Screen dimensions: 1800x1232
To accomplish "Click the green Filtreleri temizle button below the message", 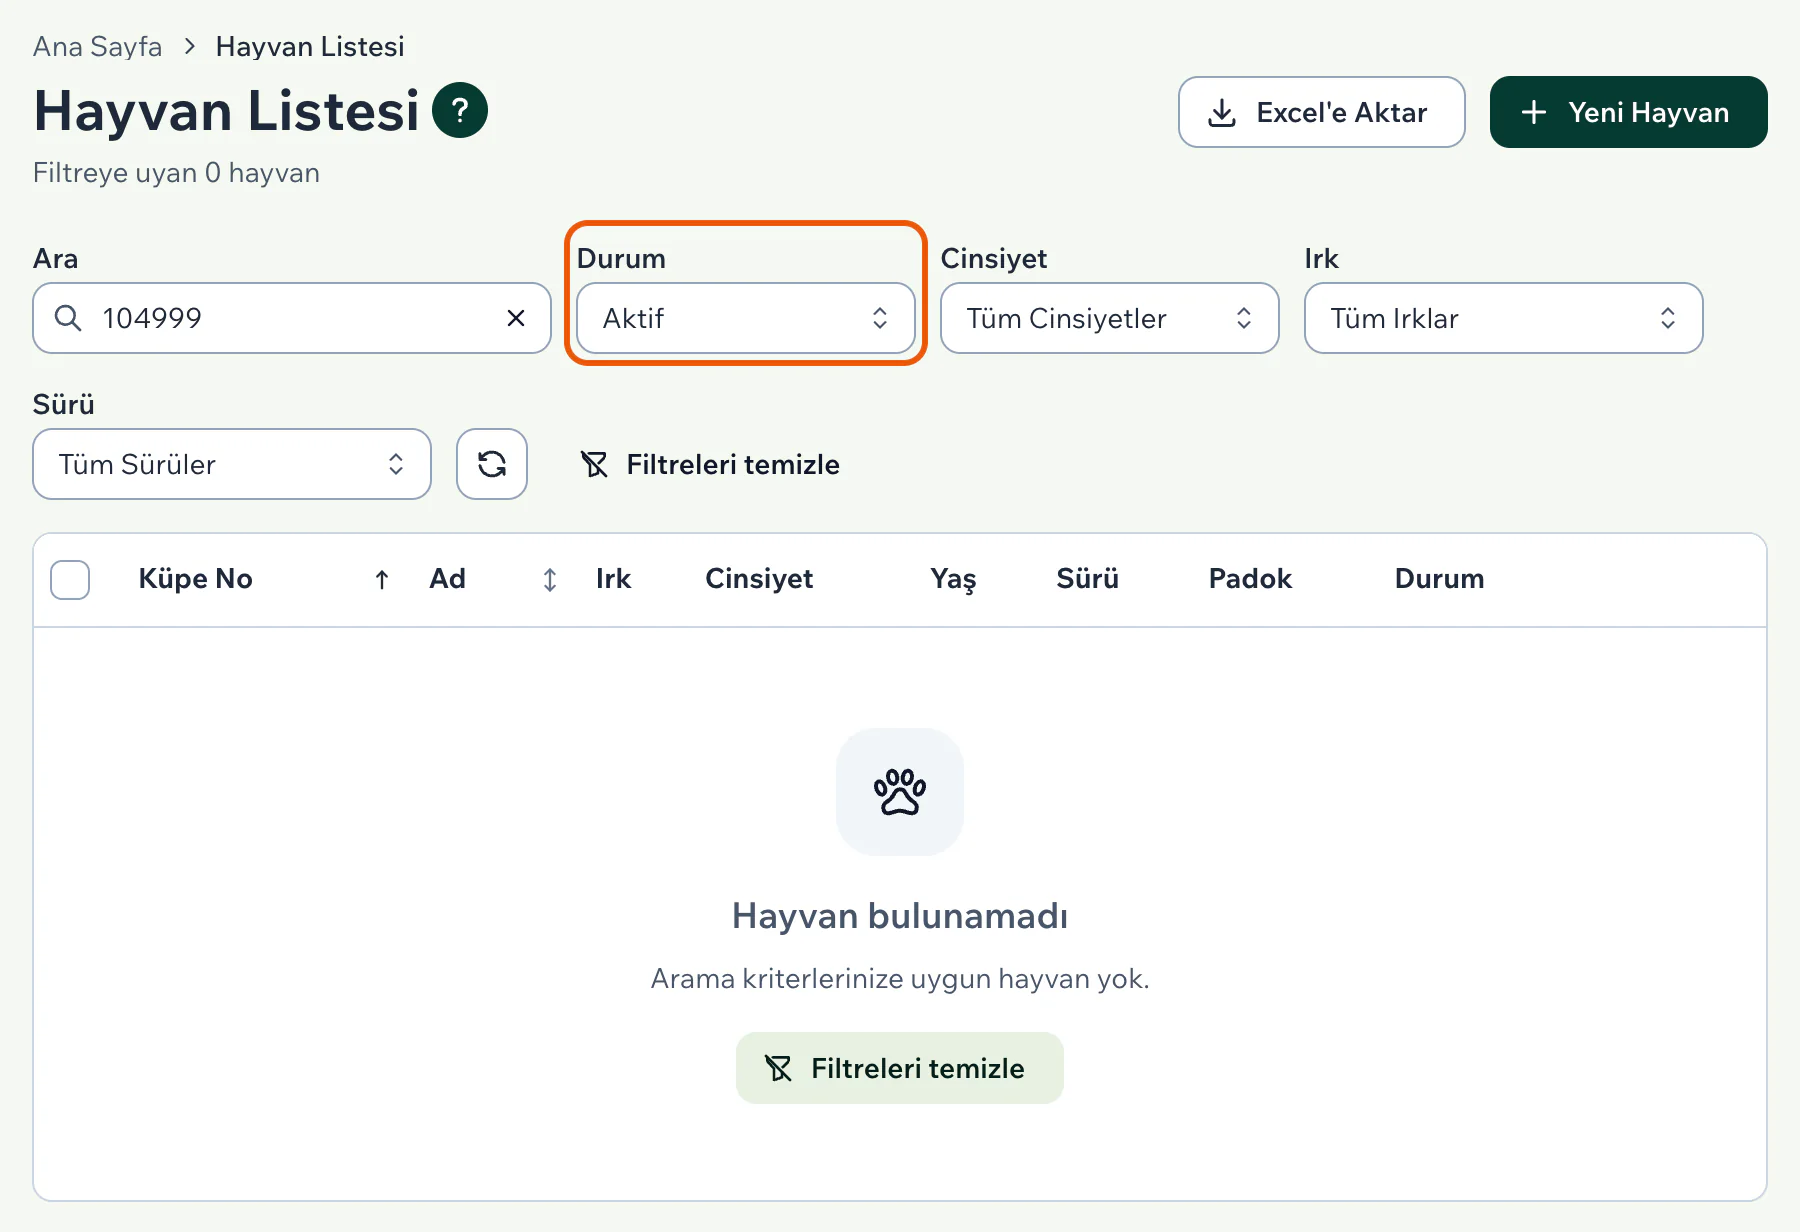I will click(900, 1068).
